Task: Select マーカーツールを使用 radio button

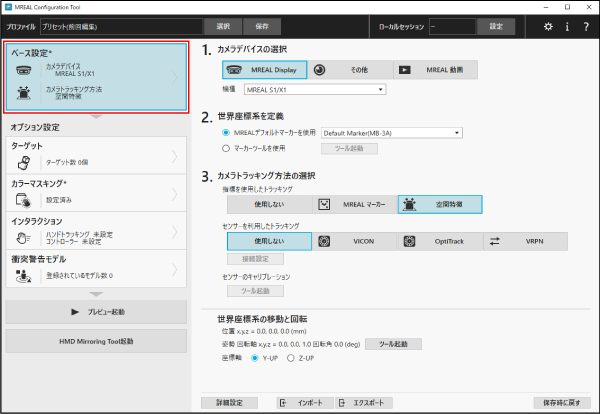Action: (x=226, y=148)
